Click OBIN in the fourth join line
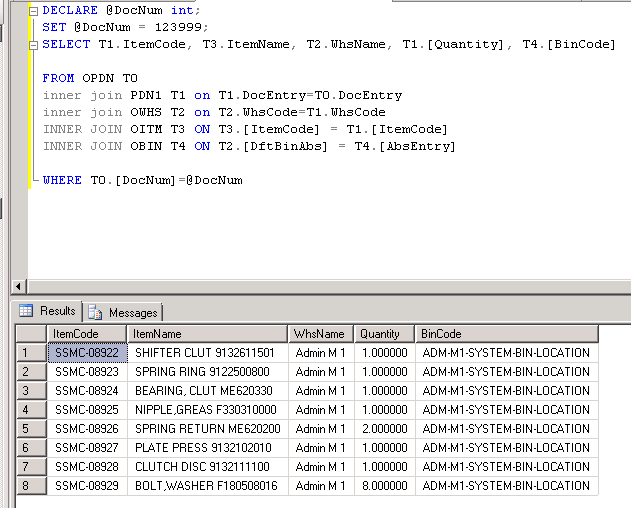This screenshot has height=508, width=631. point(146,146)
